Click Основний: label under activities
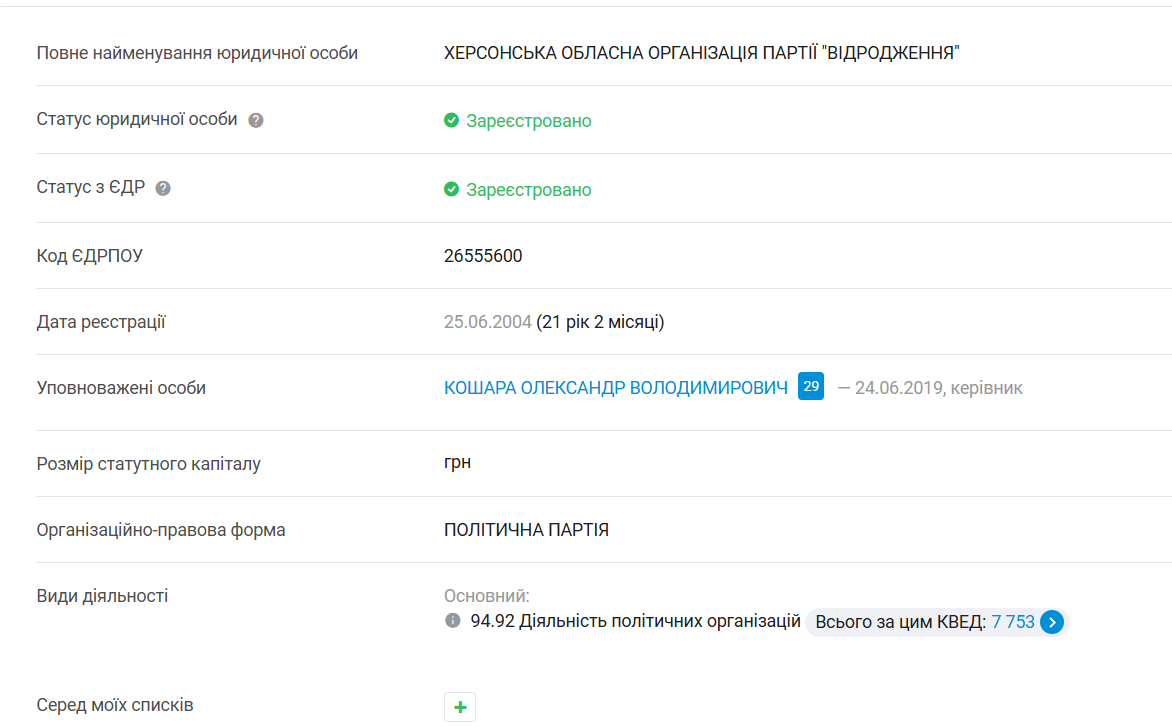This screenshot has height=727, width=1172. coord(487,595)
